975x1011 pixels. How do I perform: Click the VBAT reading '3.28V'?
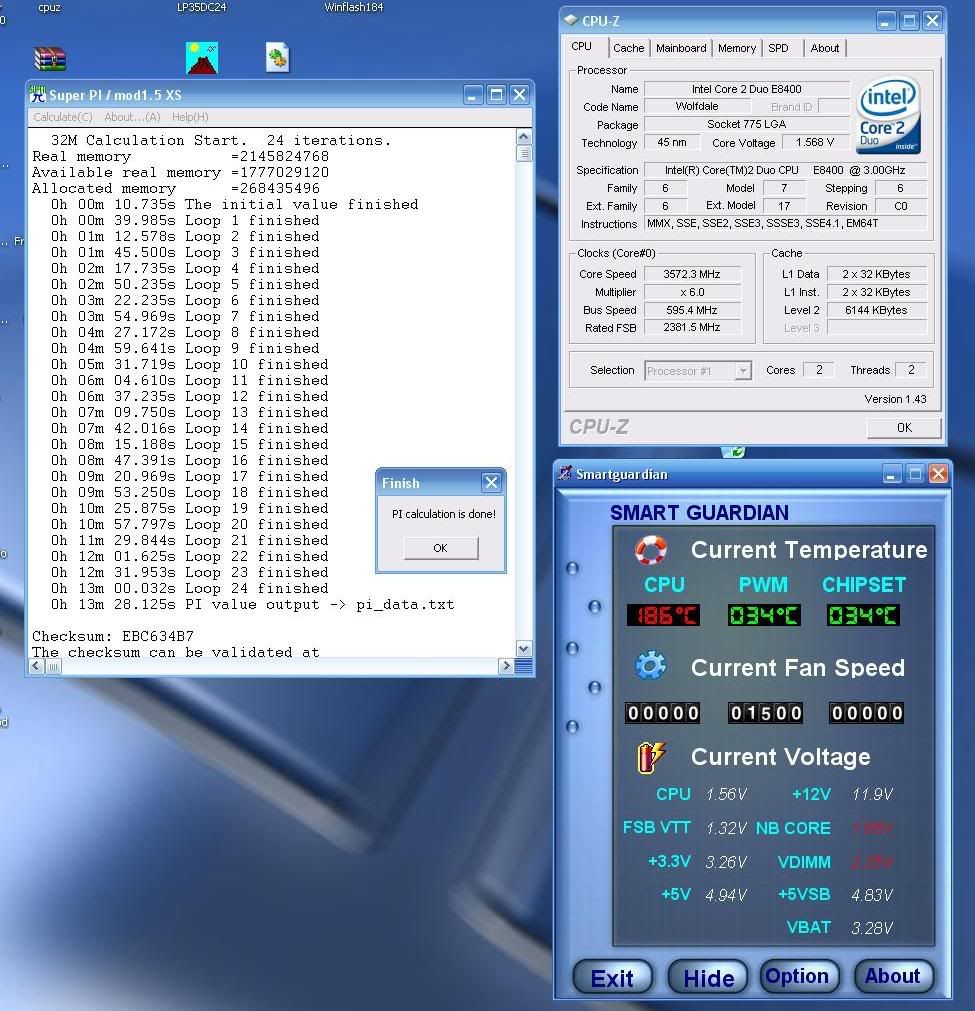point(872,928)
